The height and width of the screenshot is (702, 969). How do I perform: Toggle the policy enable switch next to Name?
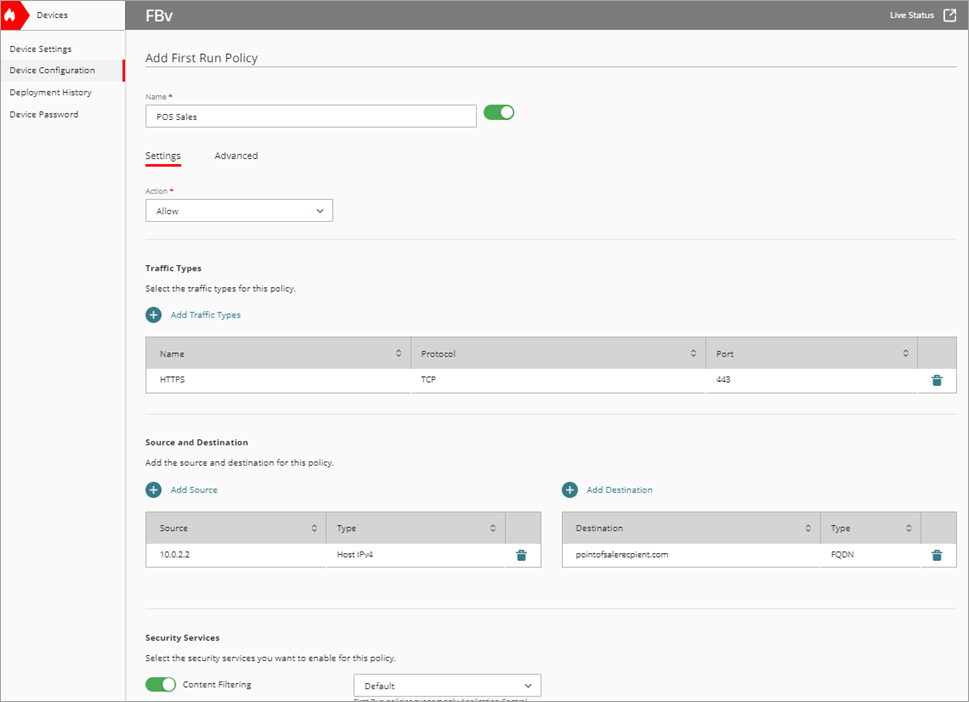tap(498, 112)
